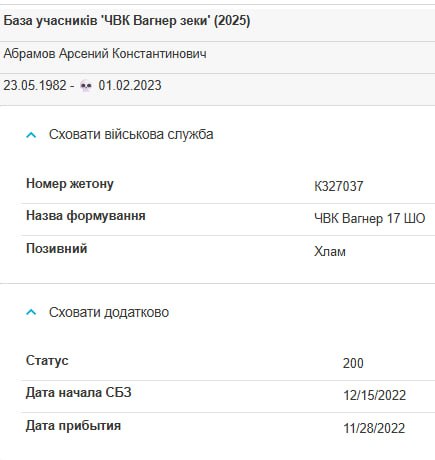This screenshot has width=435, height=460.
Task: Click the birth date 23.05.1982
Action: point(35,85)
